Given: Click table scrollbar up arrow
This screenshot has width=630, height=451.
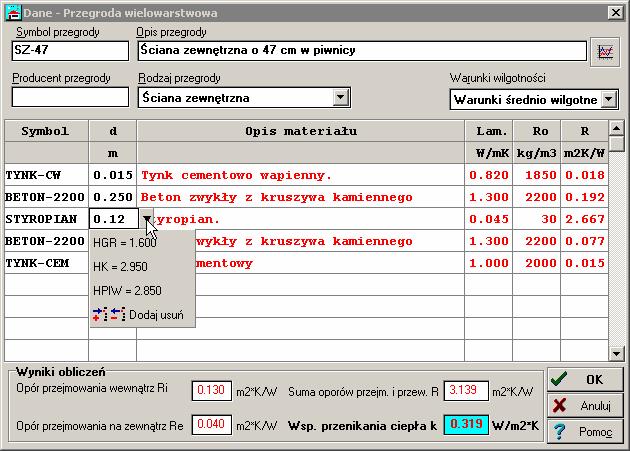Looking at the screenshot, I should pos(616,128).
